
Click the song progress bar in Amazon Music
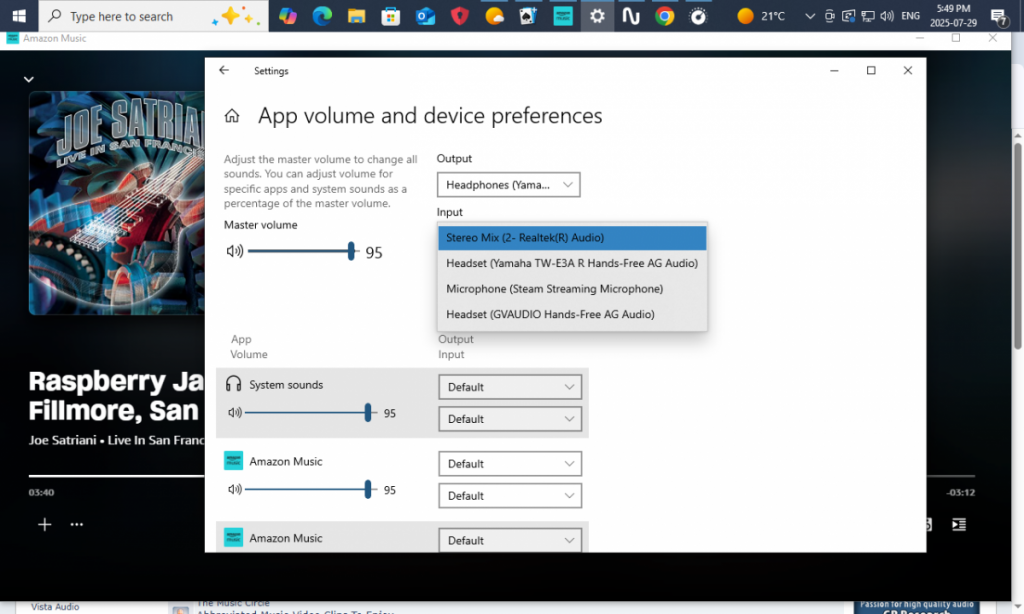(116, 476)
